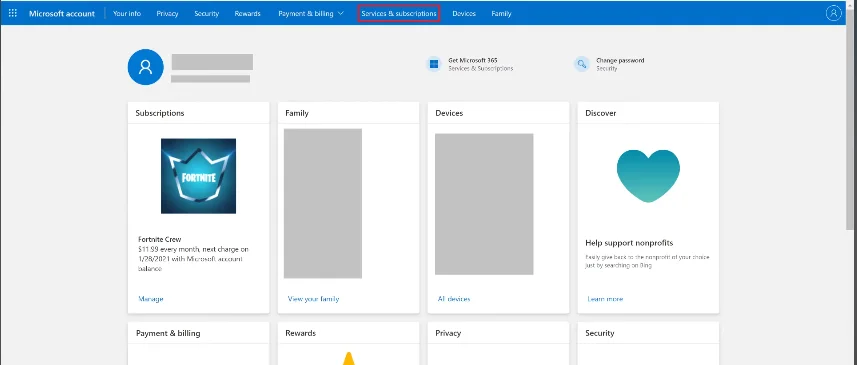The image size is (857, 365).
Task: Click the Privacy card heading
Action: (448, 333)
